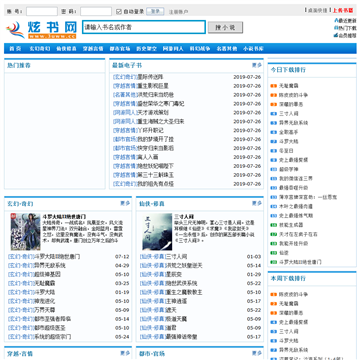Screen dimensions: 360x360
Task: Open the 小说书库 navigation tab
Action: [253, 49]
